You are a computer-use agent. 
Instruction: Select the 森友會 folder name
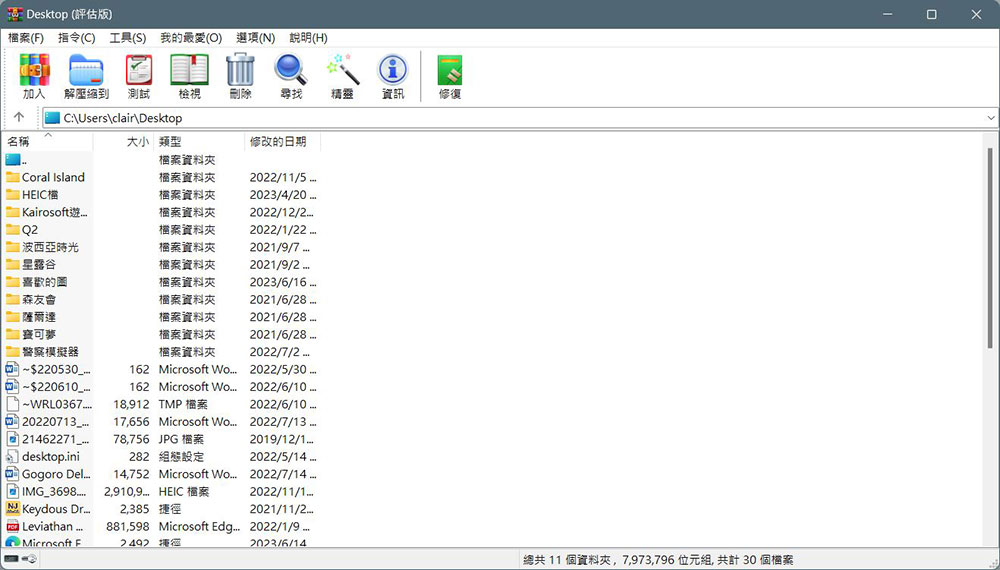pyautogui.click(x=39, y=300)
